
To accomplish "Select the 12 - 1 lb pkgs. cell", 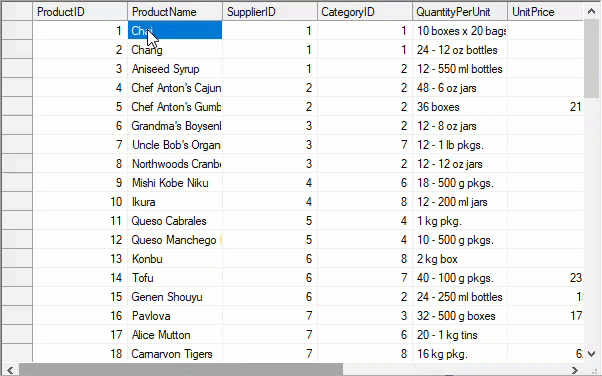I will tap(460, 144).
